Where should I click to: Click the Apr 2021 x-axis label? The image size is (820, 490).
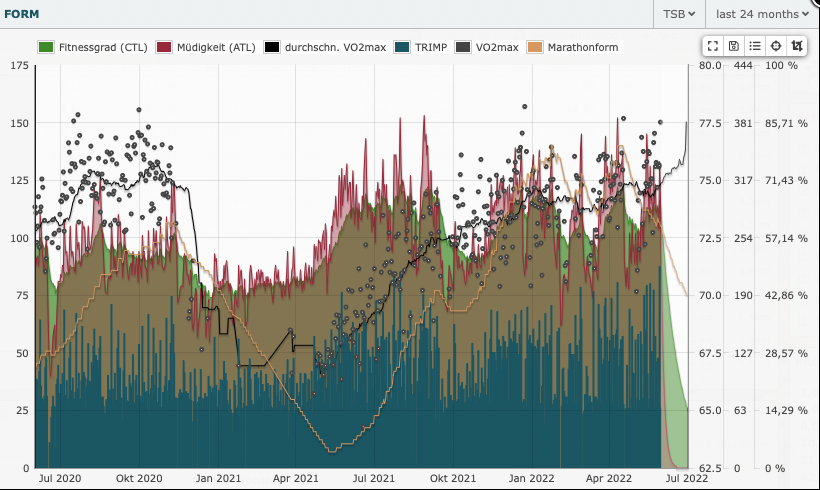(296, 479)
